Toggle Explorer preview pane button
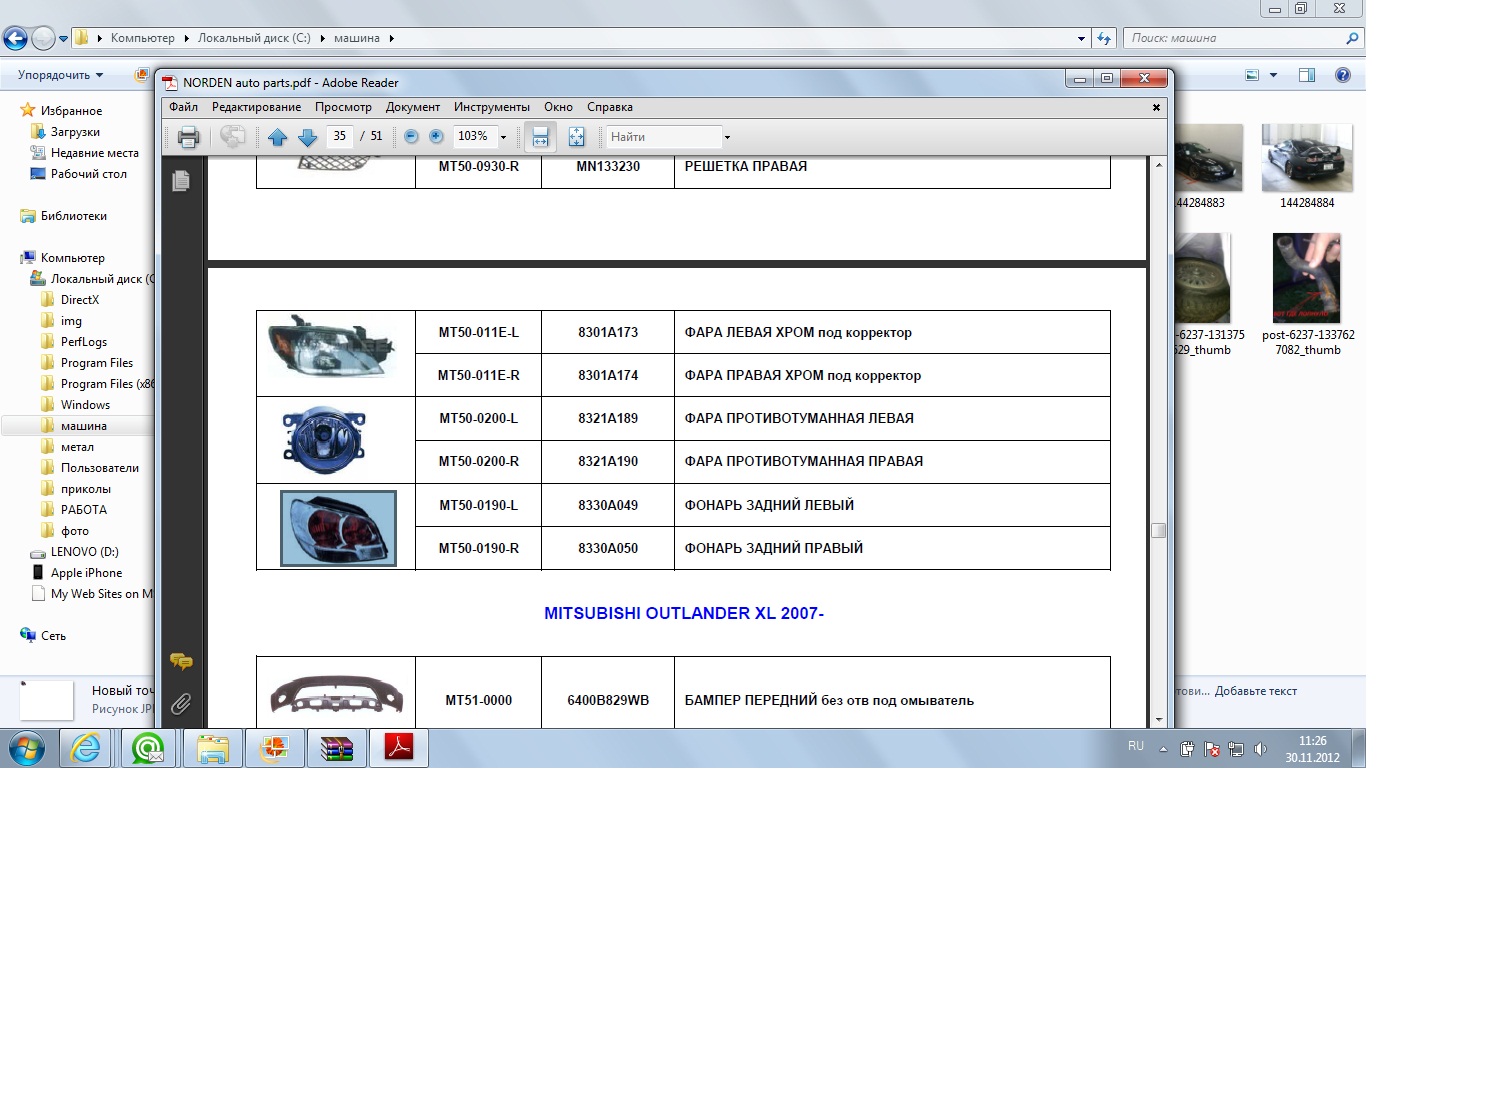 click(1306, 75)
